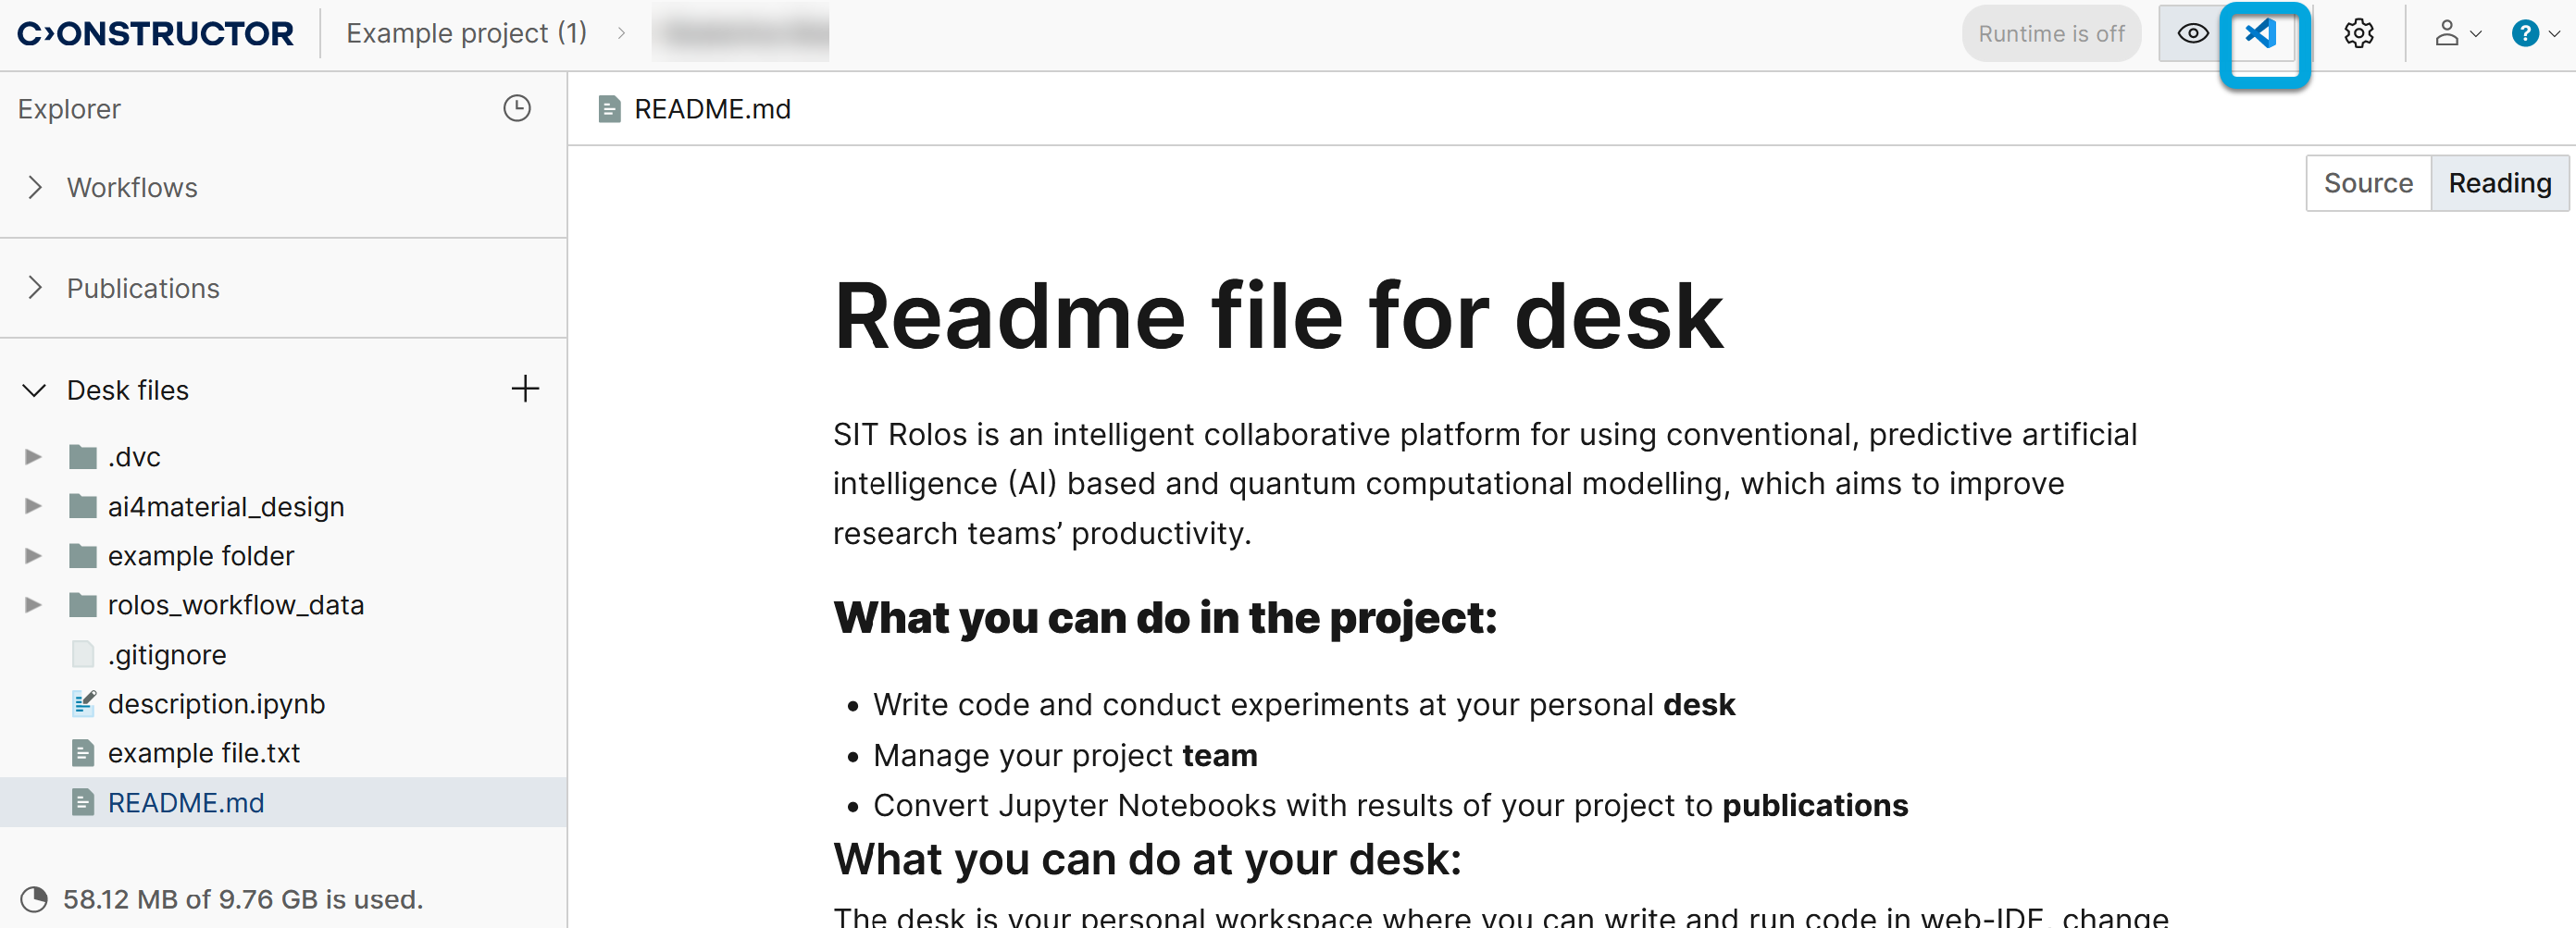This screenshot has height=928, width=2576.
Task: Open the VS Code IDE icon
Action: (2262, 35)
